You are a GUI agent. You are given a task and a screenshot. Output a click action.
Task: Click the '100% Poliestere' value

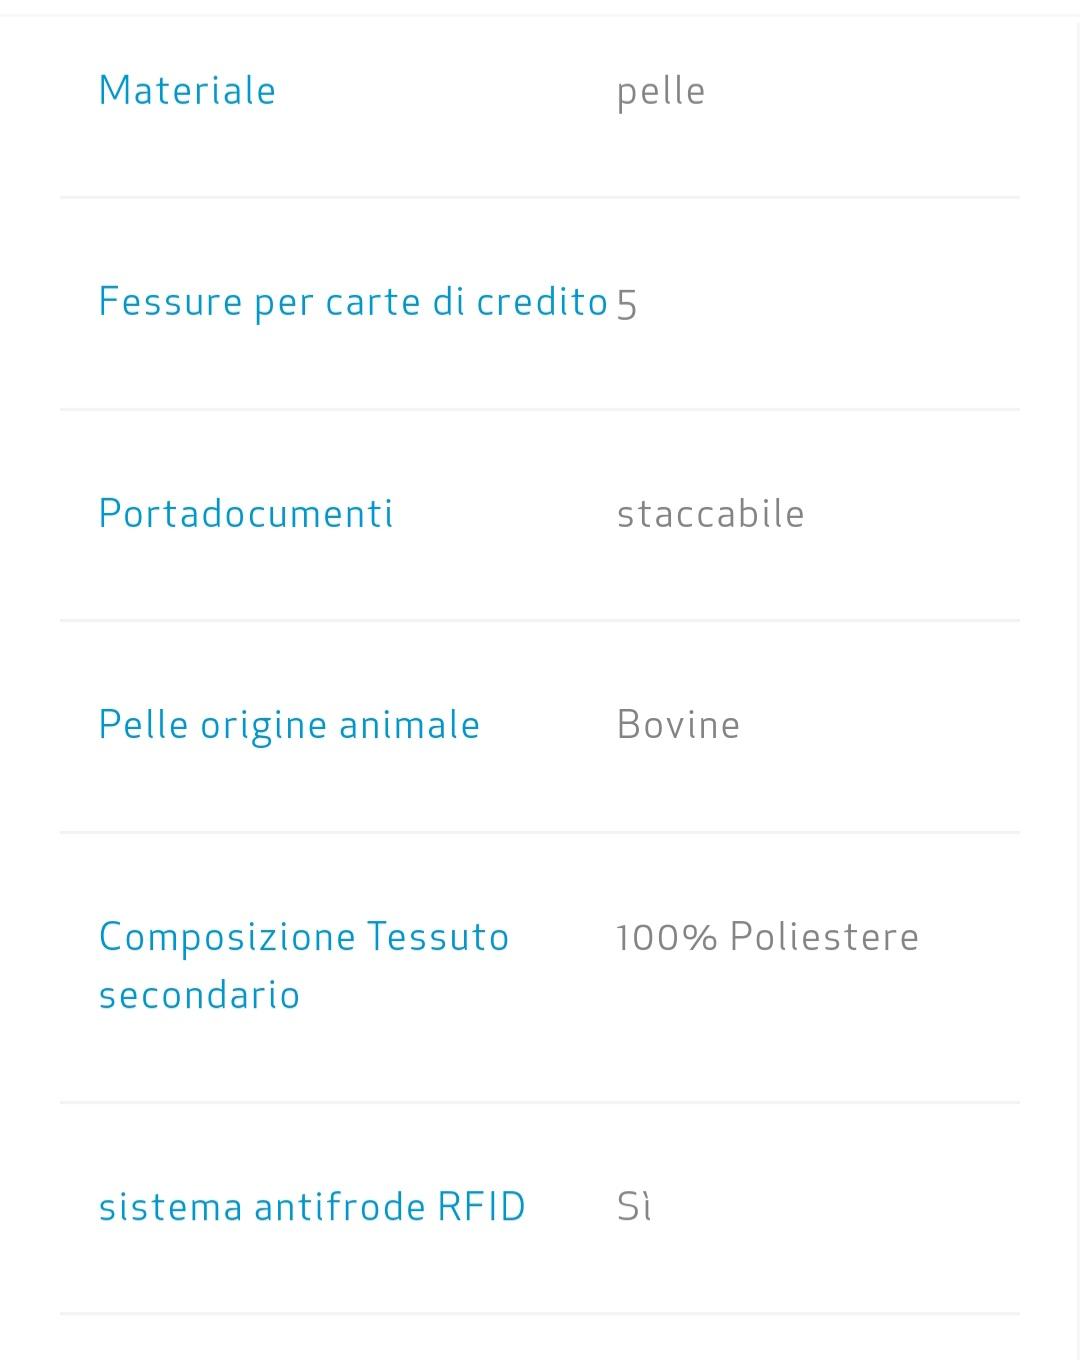768,937
